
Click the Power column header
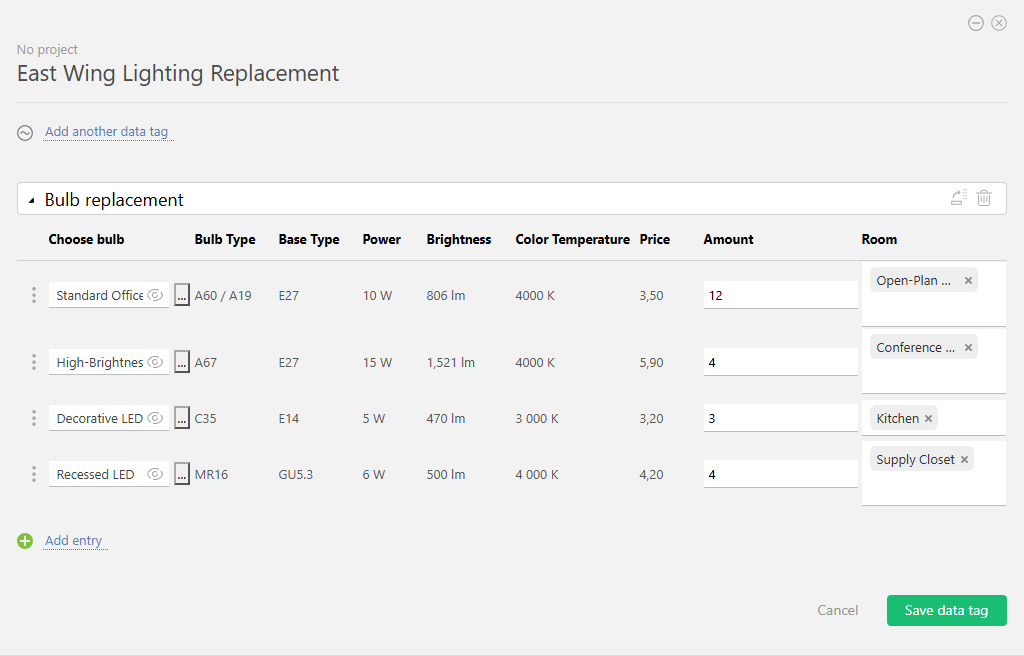pyautogui.click(x=381, y=239)
